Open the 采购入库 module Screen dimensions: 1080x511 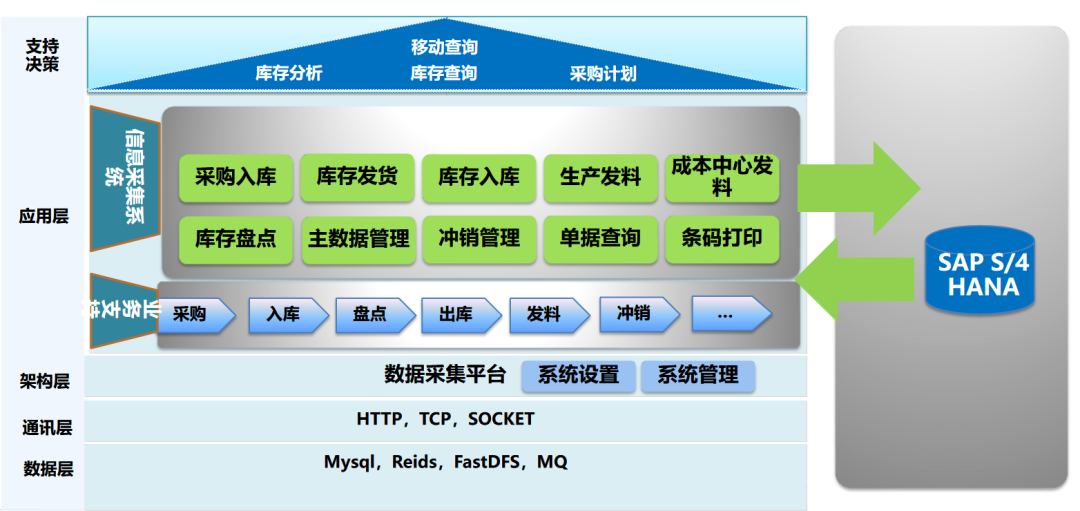(236, 178)
